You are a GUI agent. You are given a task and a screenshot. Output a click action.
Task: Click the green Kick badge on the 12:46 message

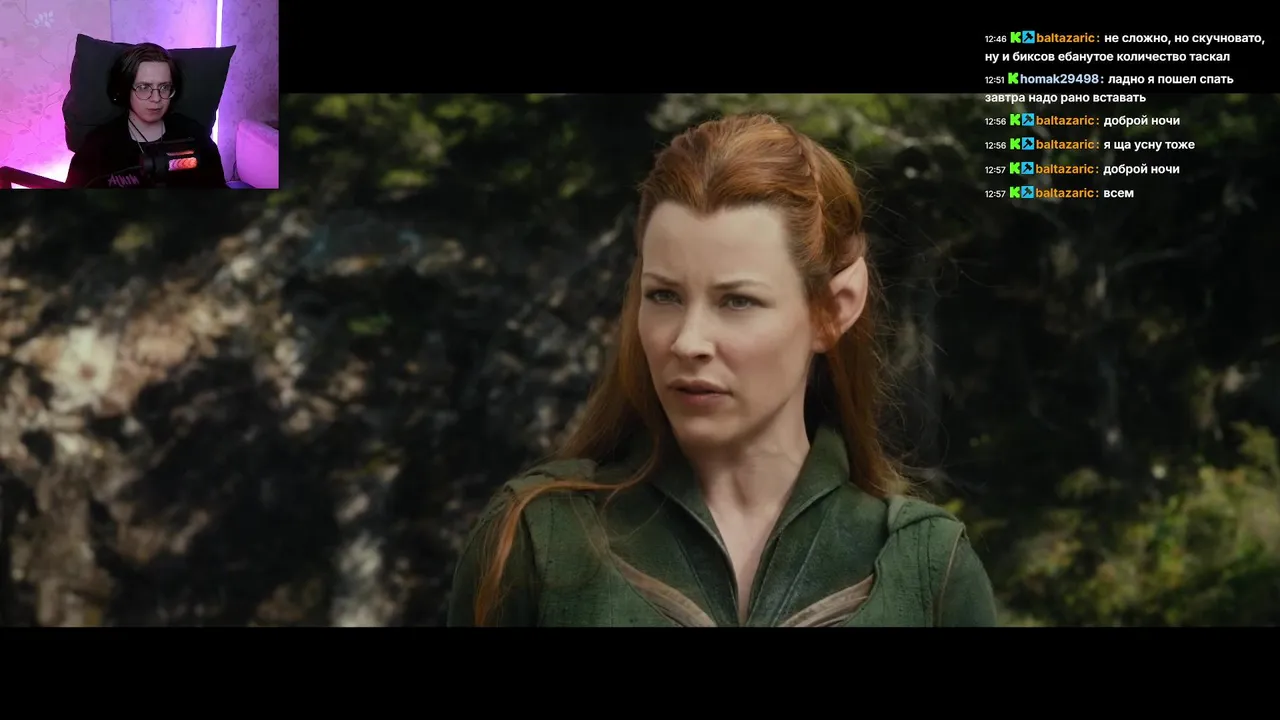click(x=1016, y=38)
